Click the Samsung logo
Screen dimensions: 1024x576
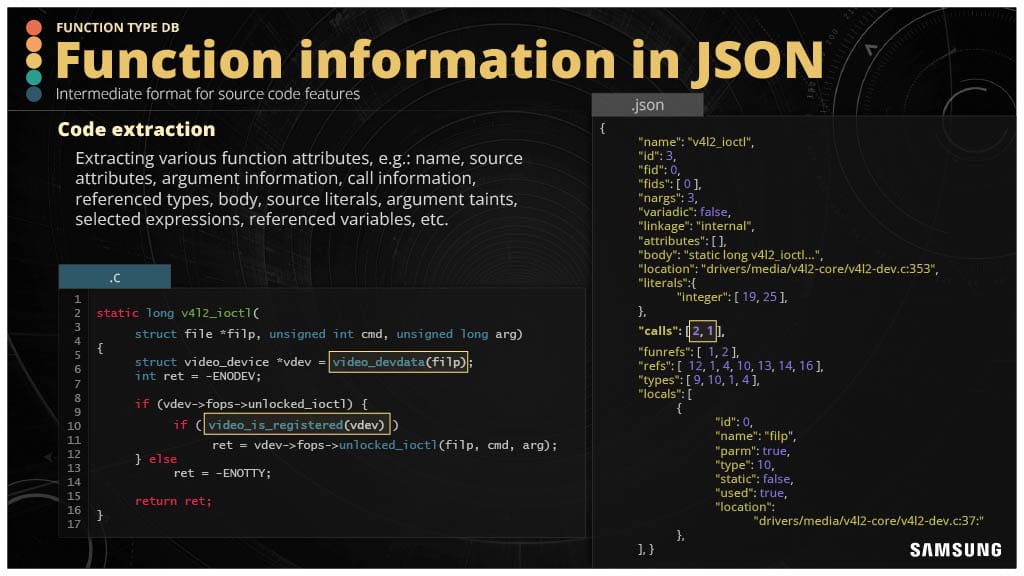pyautogui.click(x=955, y=550)
